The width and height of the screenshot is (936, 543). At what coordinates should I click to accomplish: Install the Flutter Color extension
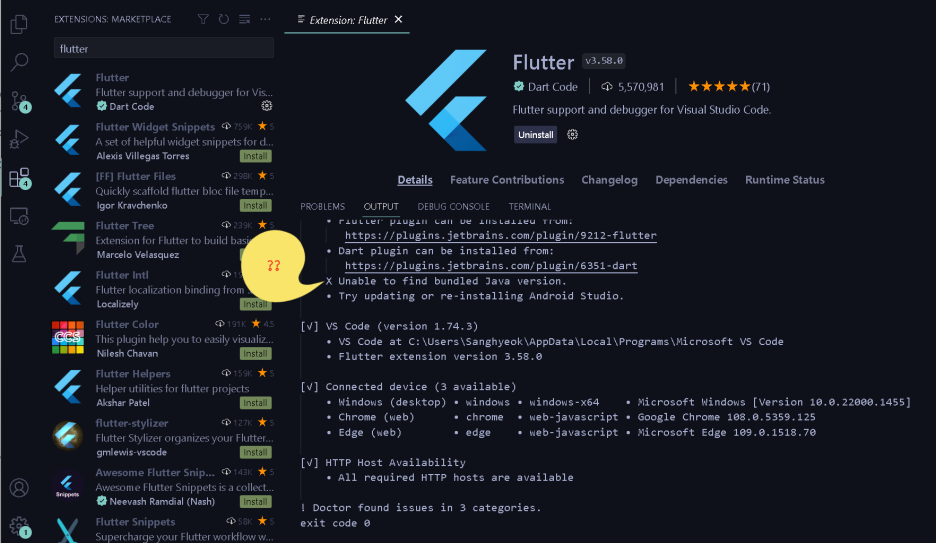coord(255,354)
